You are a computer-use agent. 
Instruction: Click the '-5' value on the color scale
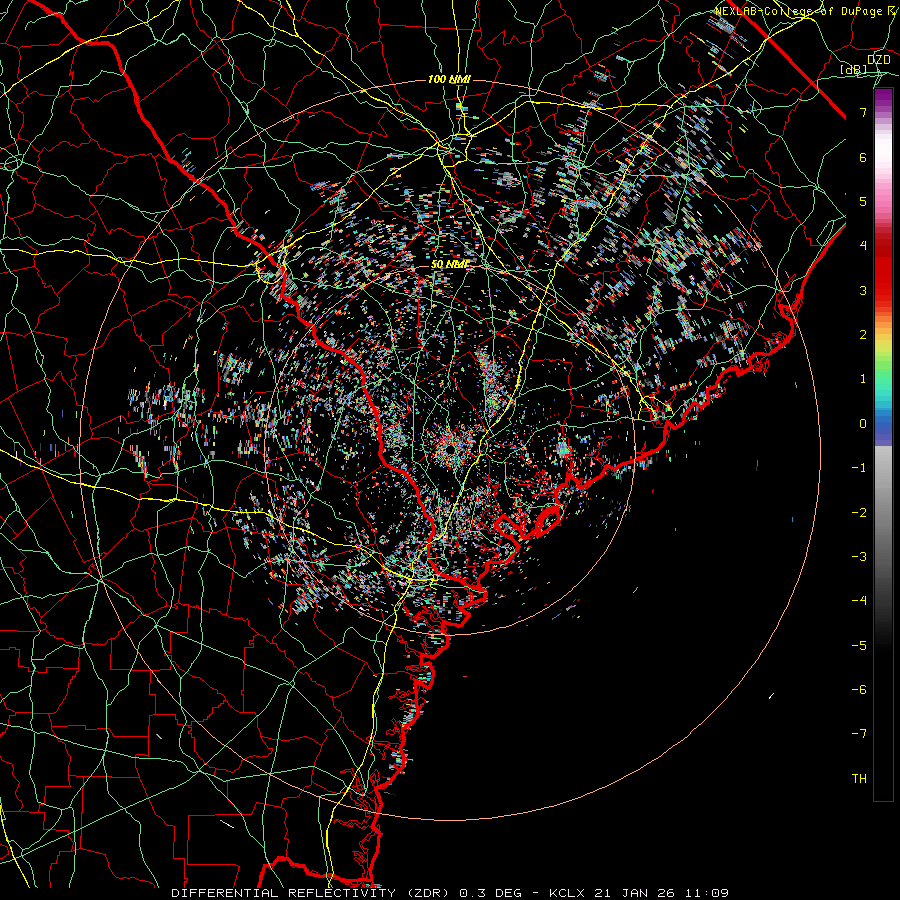coord(859,646)
